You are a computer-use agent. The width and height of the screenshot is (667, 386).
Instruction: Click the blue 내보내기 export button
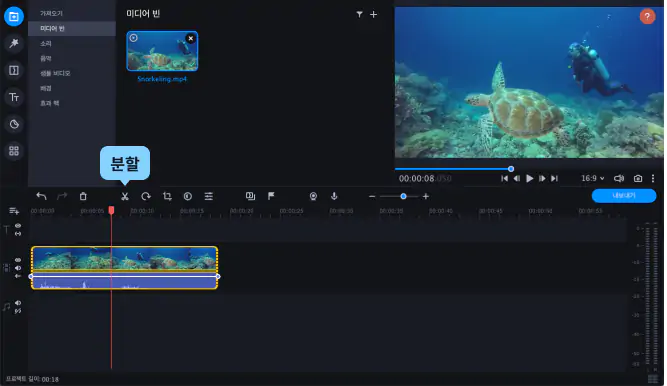[x=624, y=196]
